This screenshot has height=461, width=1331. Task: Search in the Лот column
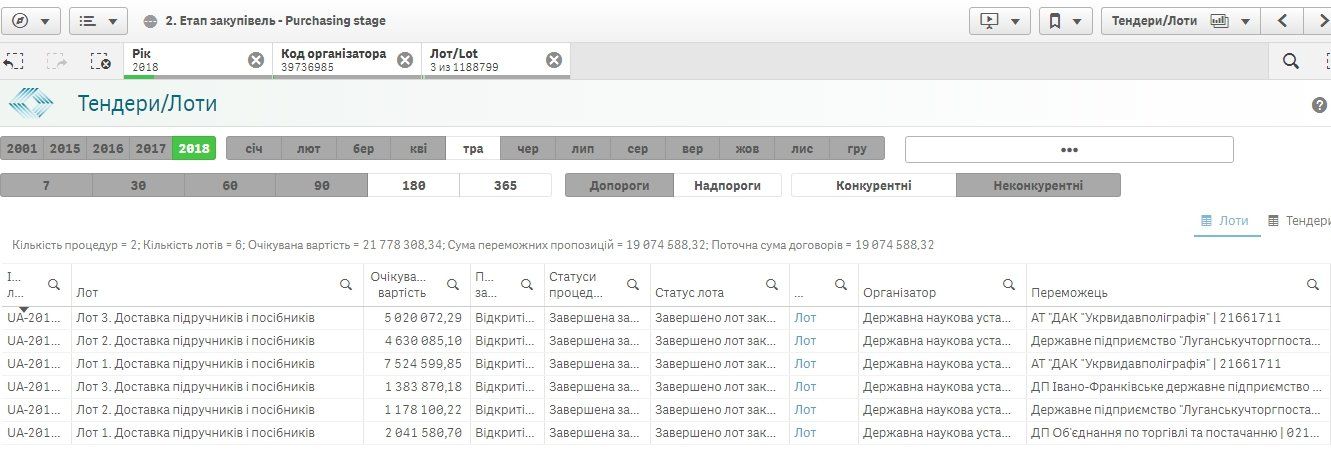click(346, 284)
